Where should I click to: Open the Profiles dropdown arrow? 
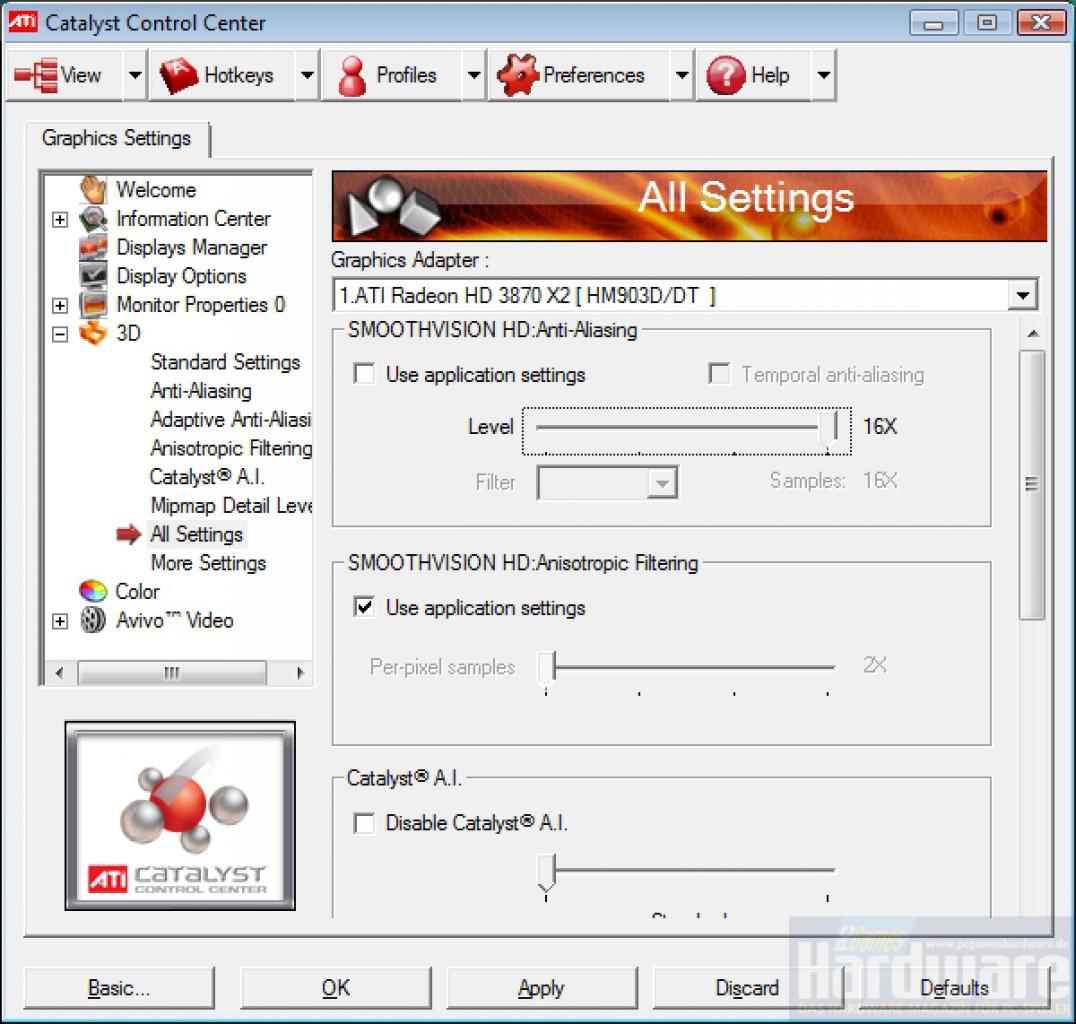click(473, 75)
